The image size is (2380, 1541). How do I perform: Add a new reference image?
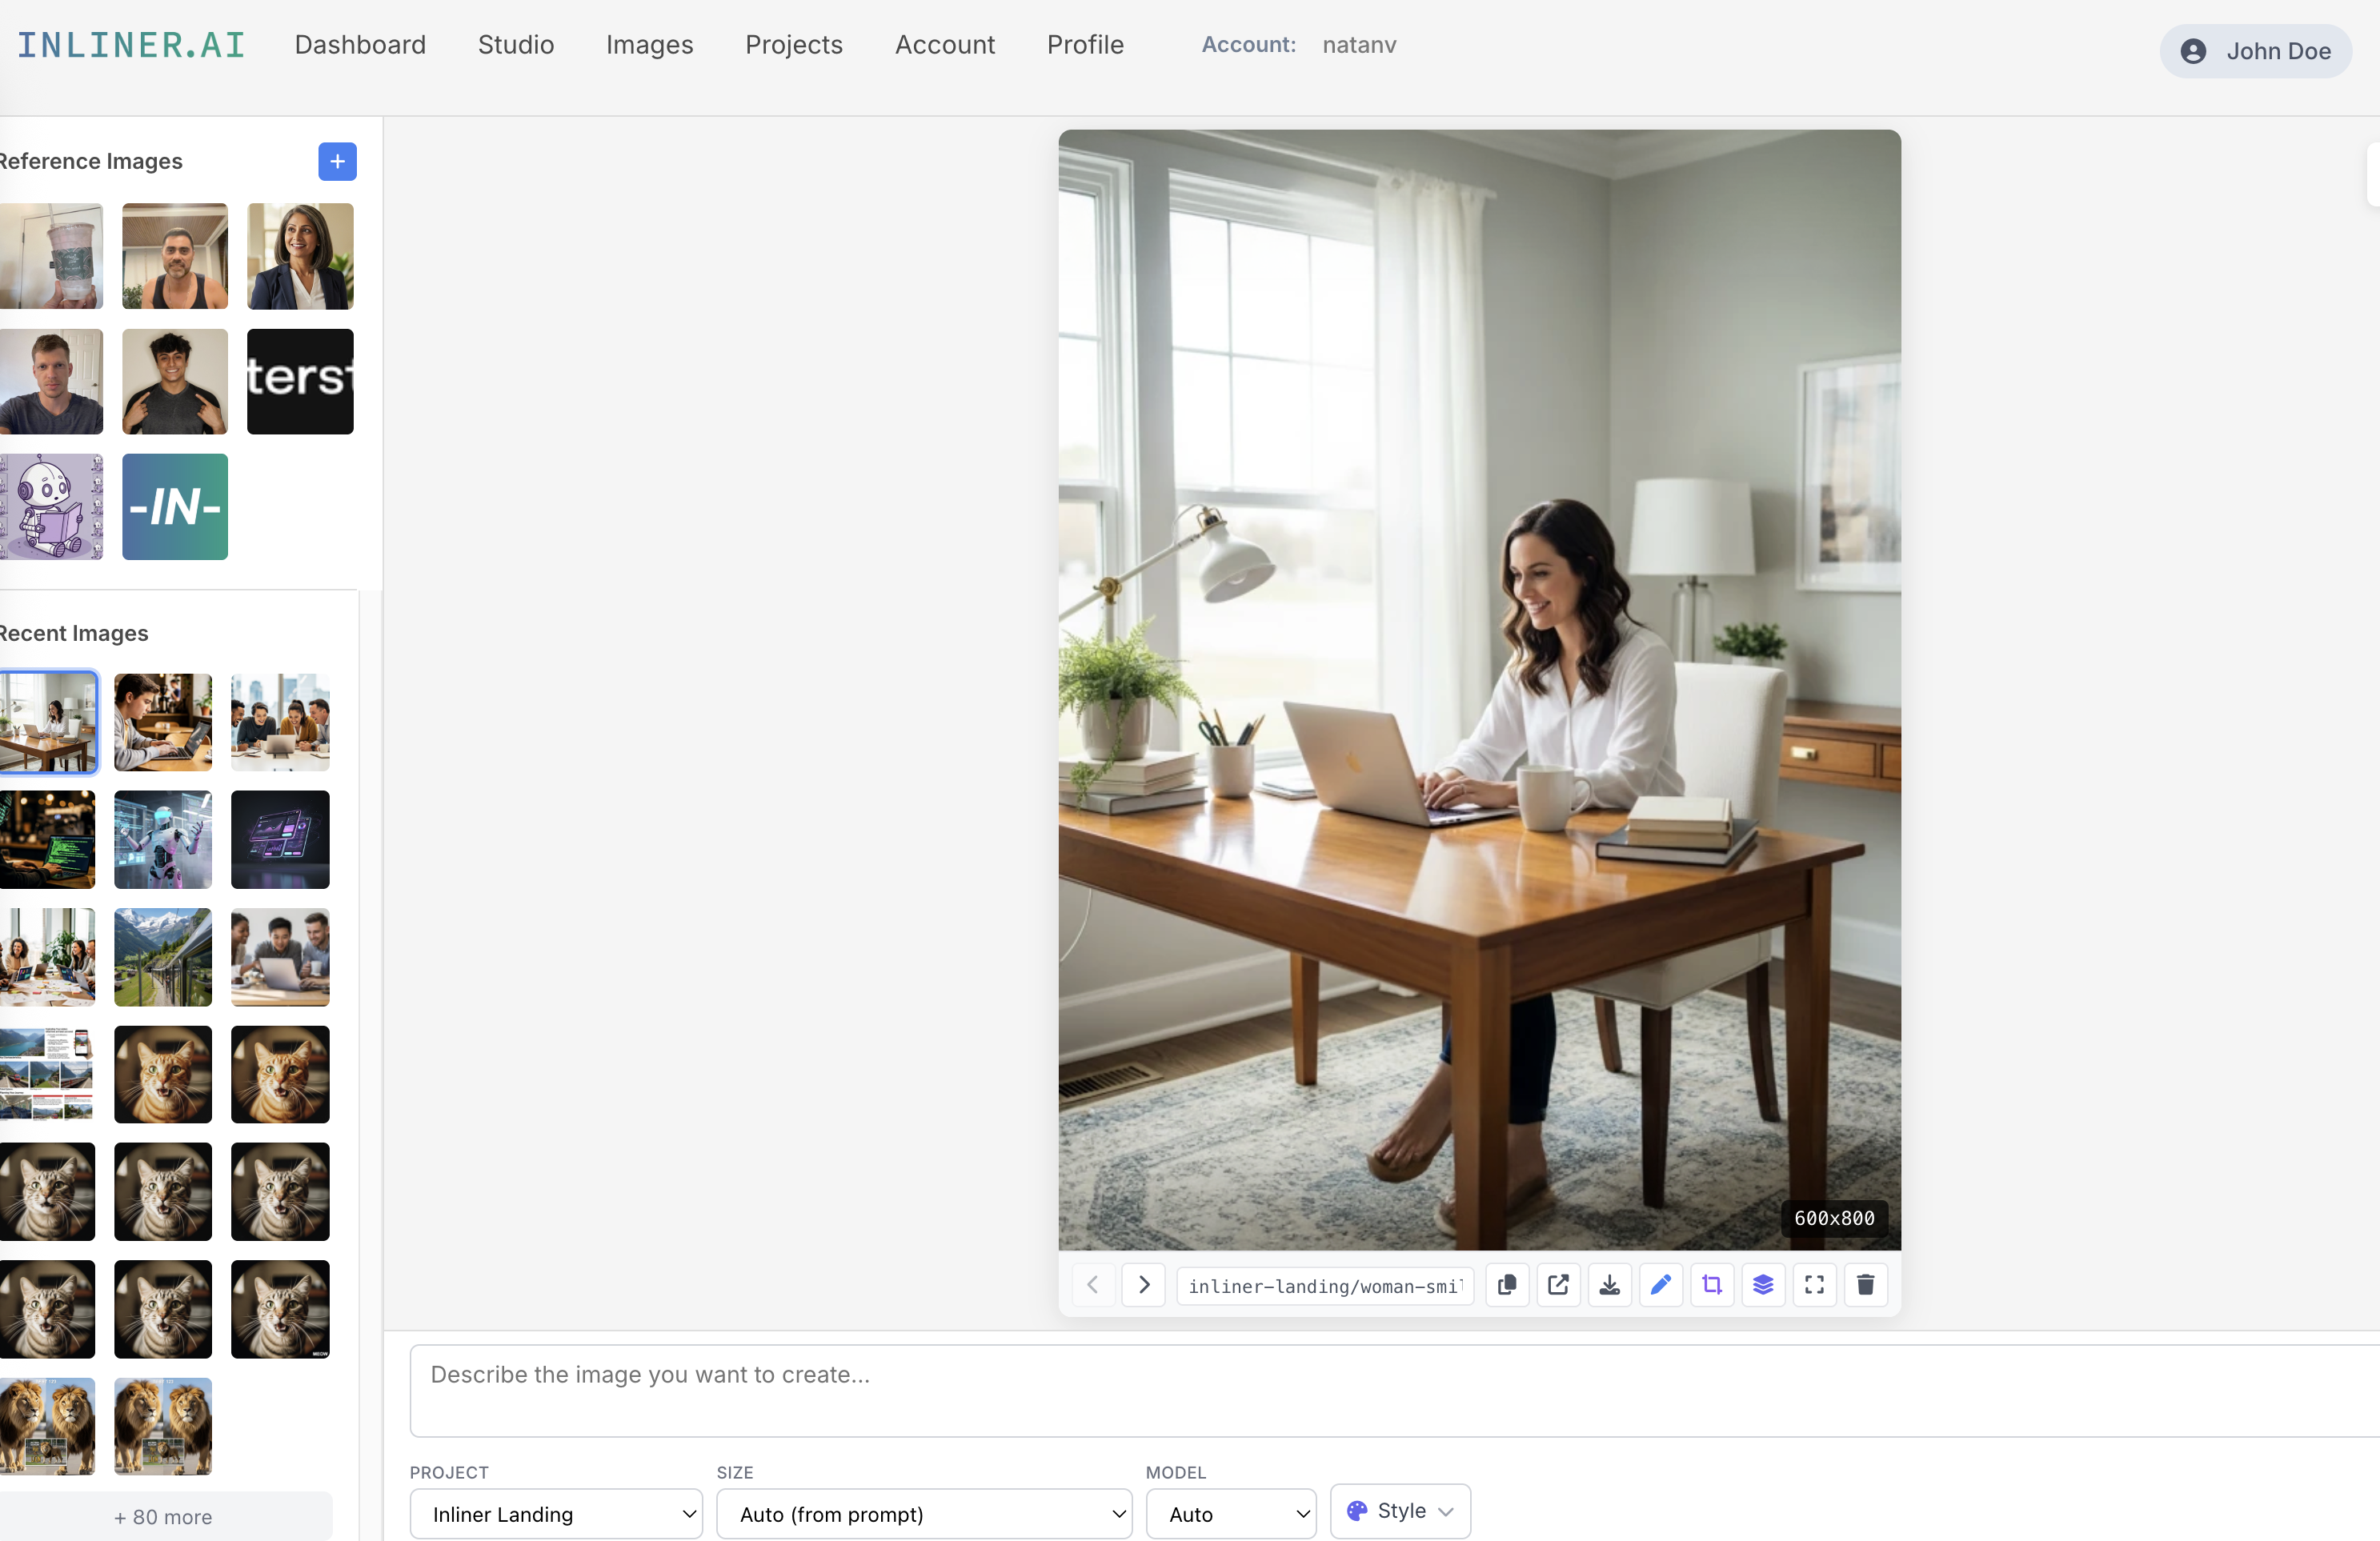point(336,161)
